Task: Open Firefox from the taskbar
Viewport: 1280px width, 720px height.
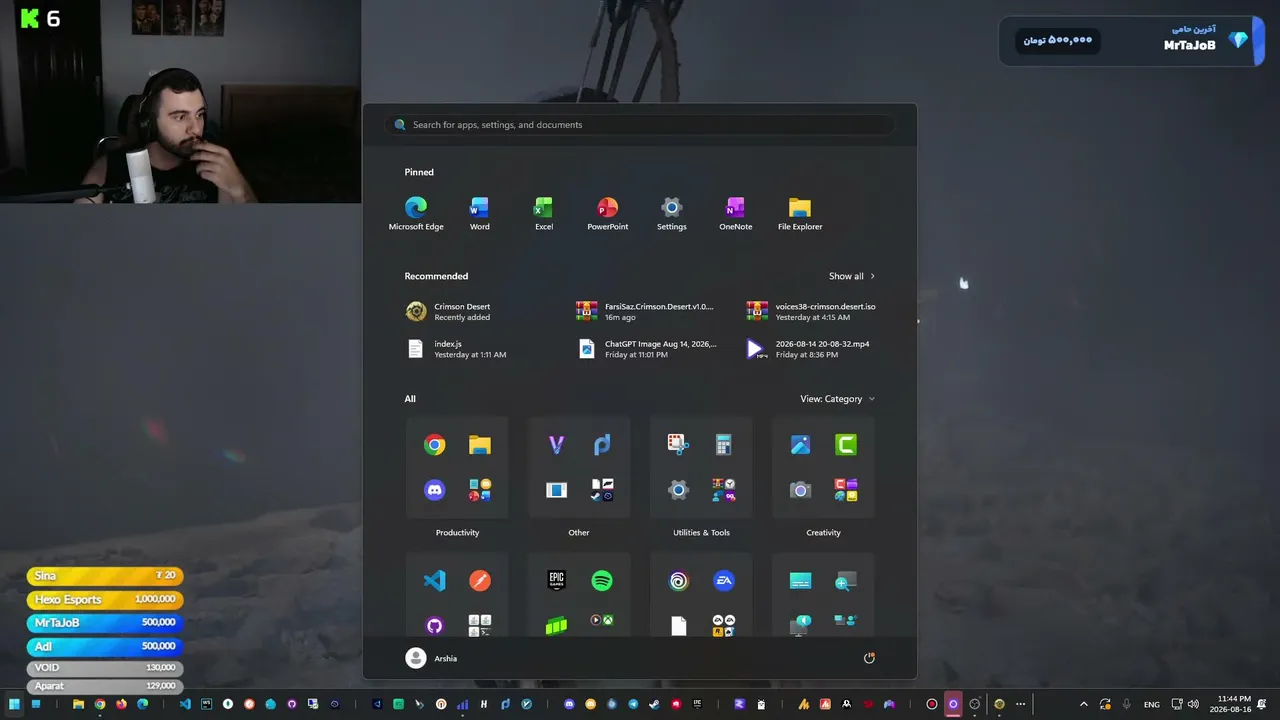Action: point(121,704)
